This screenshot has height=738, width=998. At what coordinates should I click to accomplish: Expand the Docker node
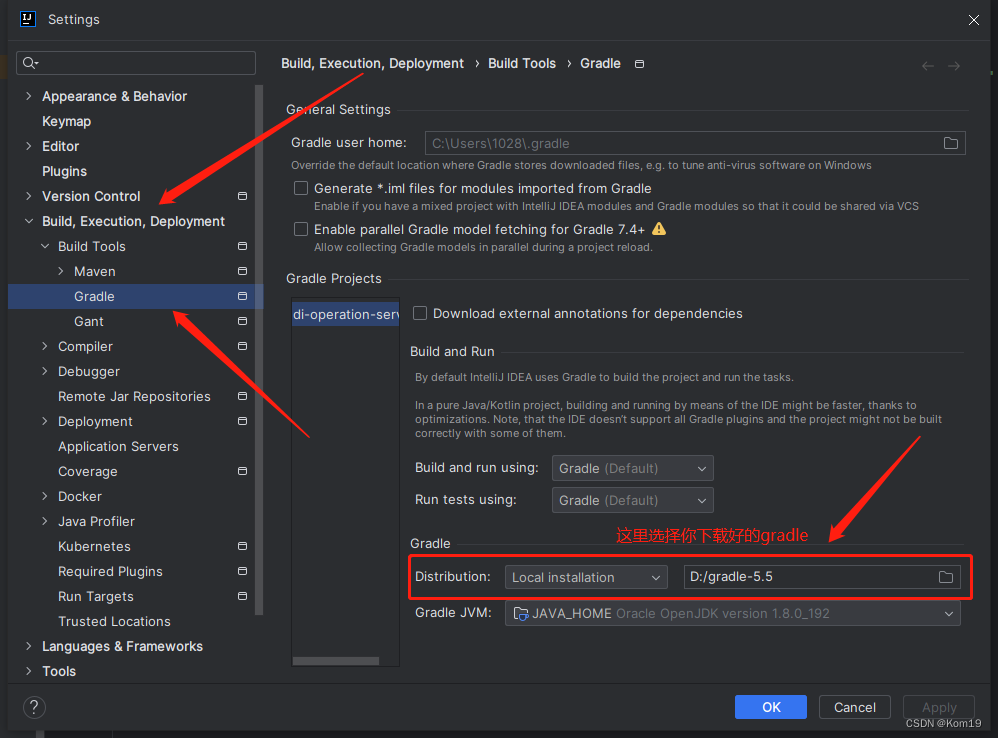[45, 496]
